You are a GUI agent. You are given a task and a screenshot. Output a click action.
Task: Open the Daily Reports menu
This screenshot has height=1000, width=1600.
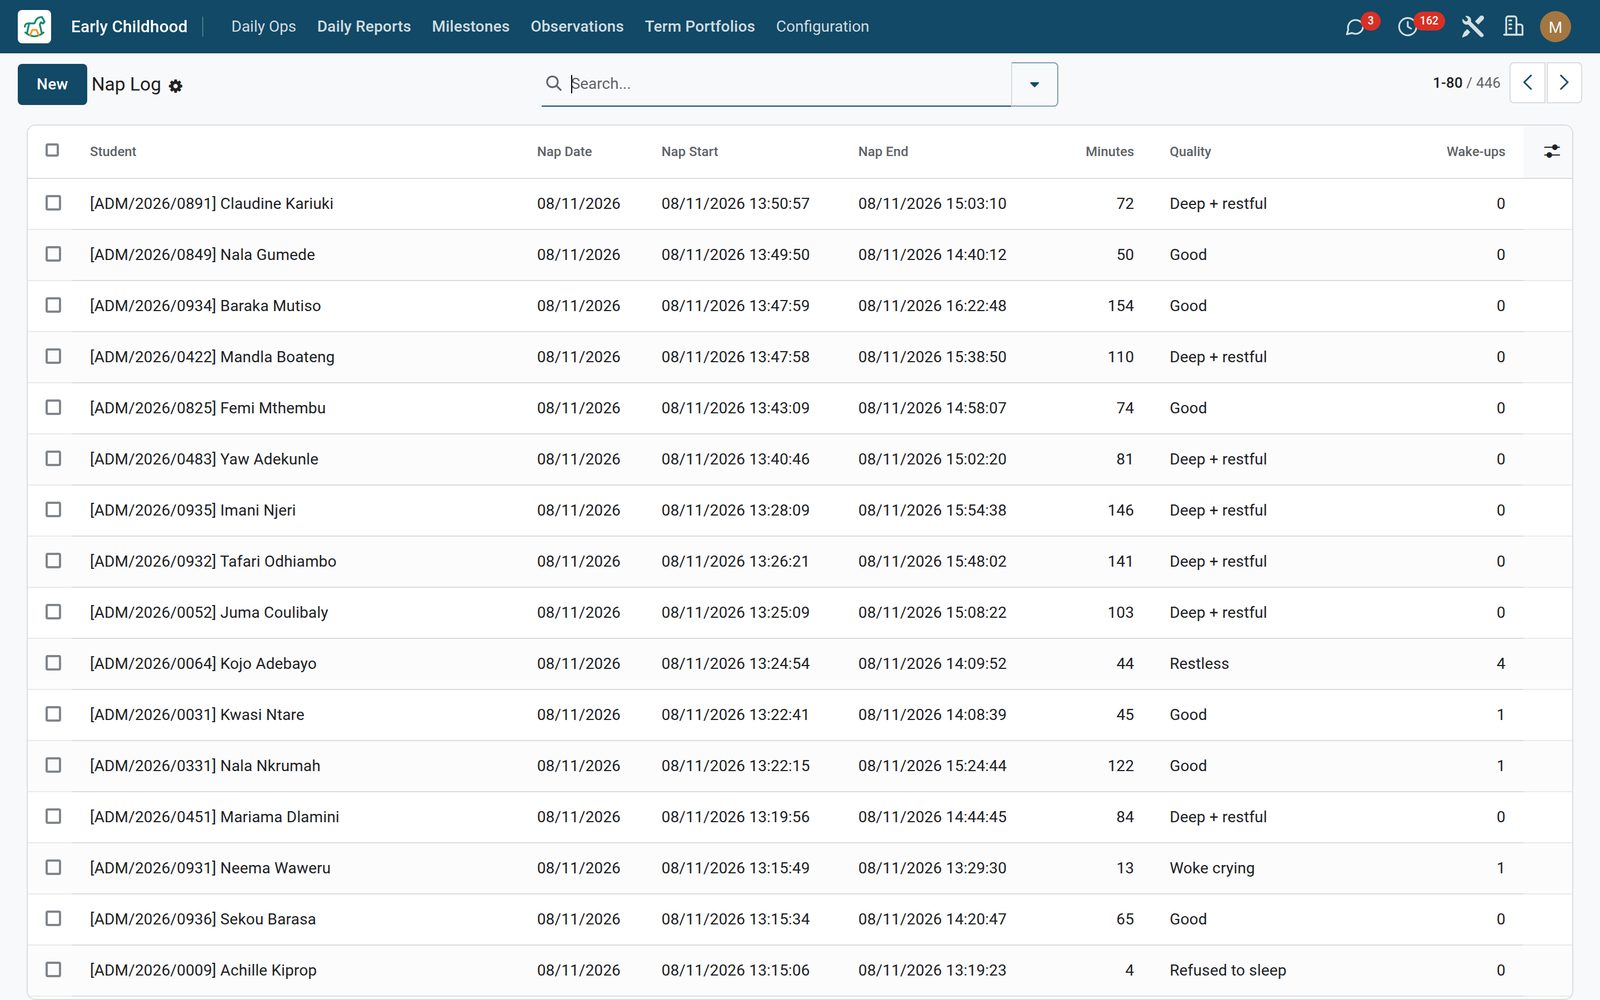point(364,26)
